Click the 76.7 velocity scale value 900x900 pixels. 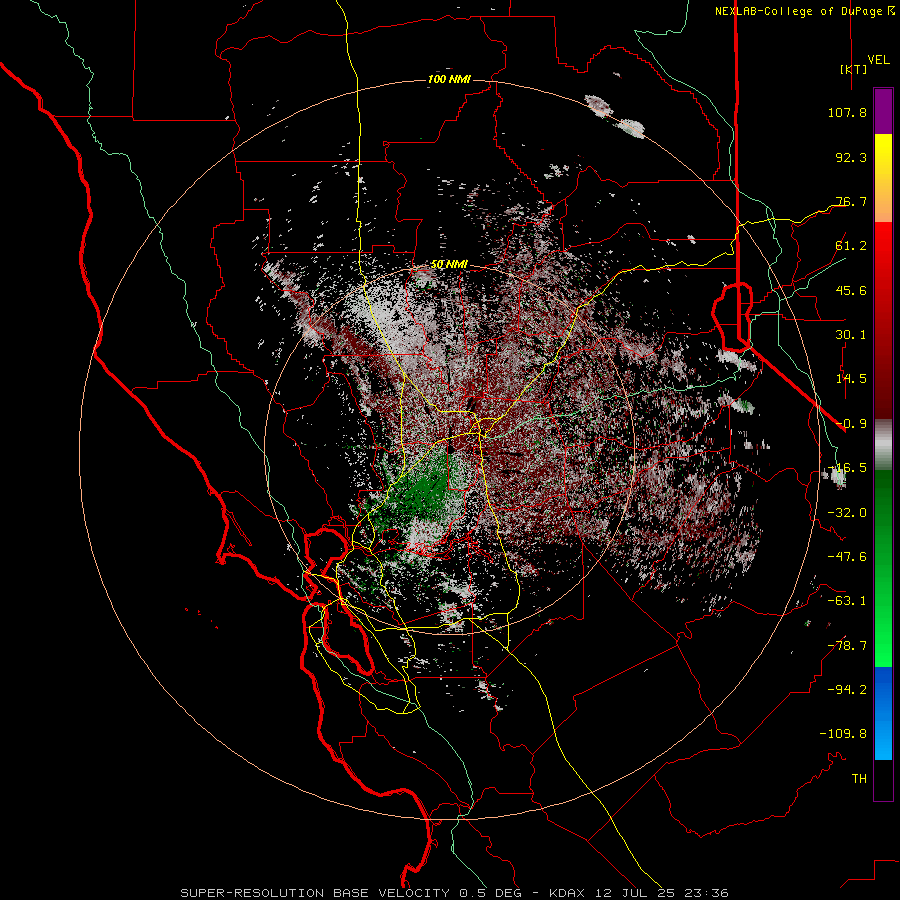[x=851, y=201]
